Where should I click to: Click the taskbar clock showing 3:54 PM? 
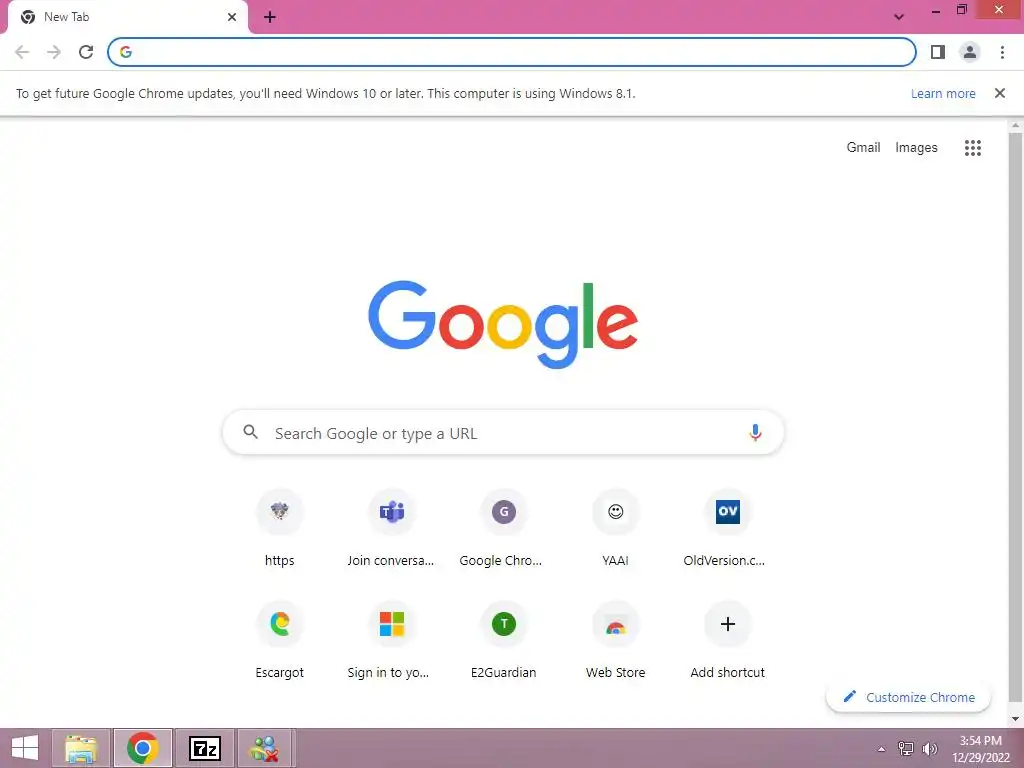980,749
